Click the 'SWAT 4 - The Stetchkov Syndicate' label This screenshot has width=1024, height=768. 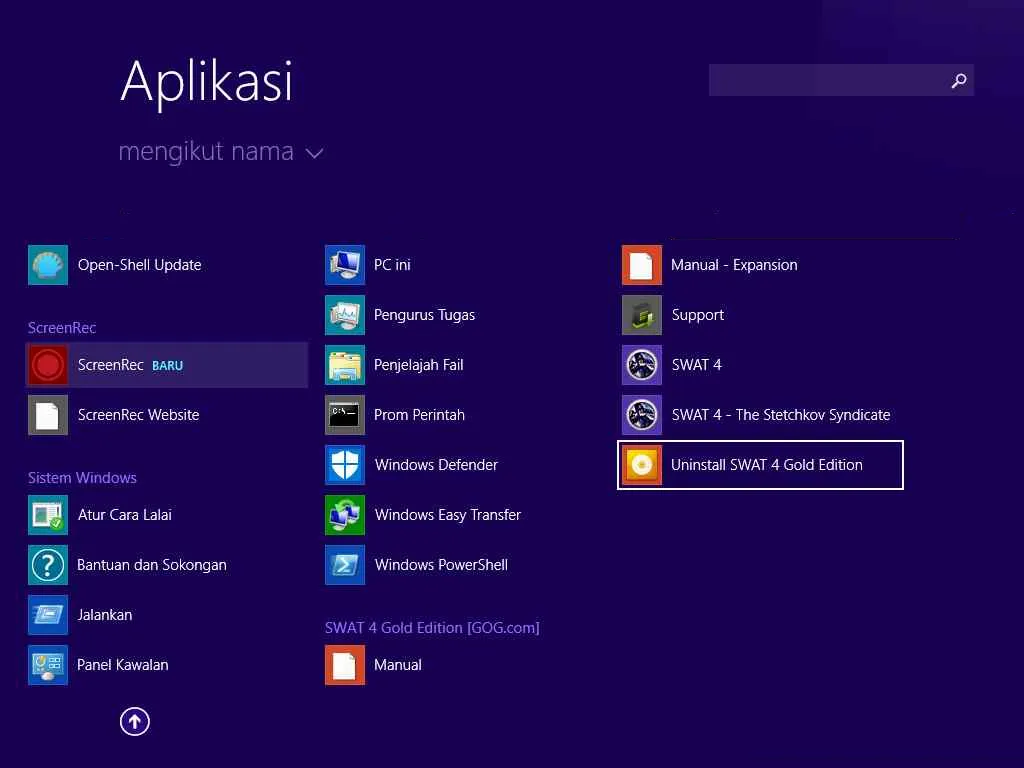[781, 415]
